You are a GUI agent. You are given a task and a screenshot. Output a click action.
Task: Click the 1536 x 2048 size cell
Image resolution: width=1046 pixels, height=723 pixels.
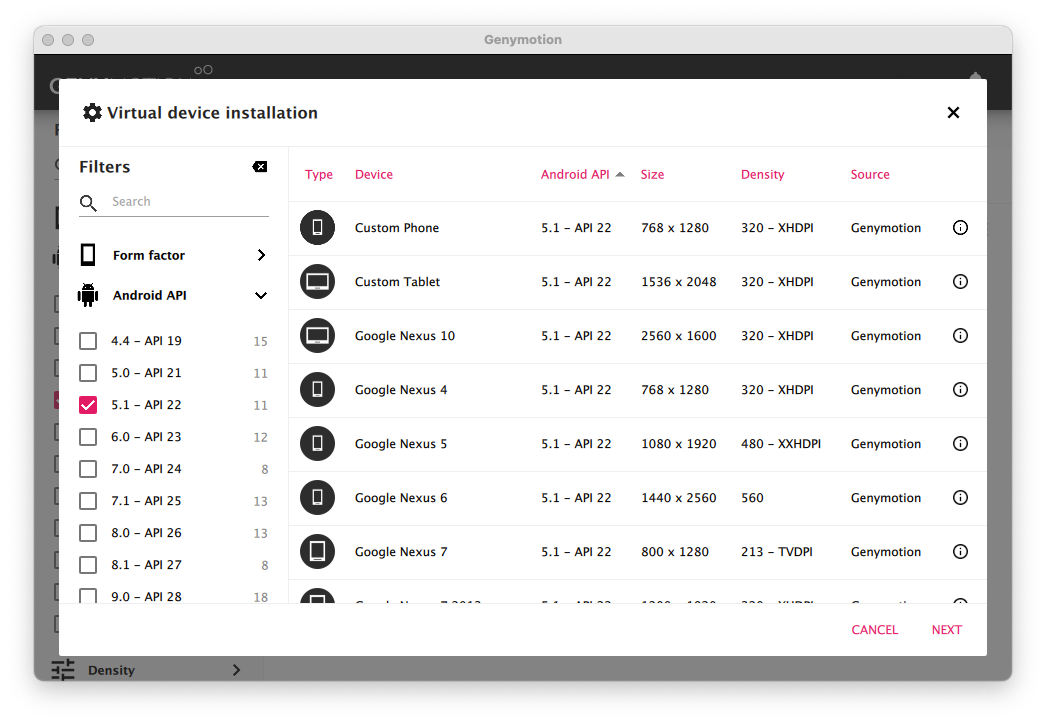[678, 281]
